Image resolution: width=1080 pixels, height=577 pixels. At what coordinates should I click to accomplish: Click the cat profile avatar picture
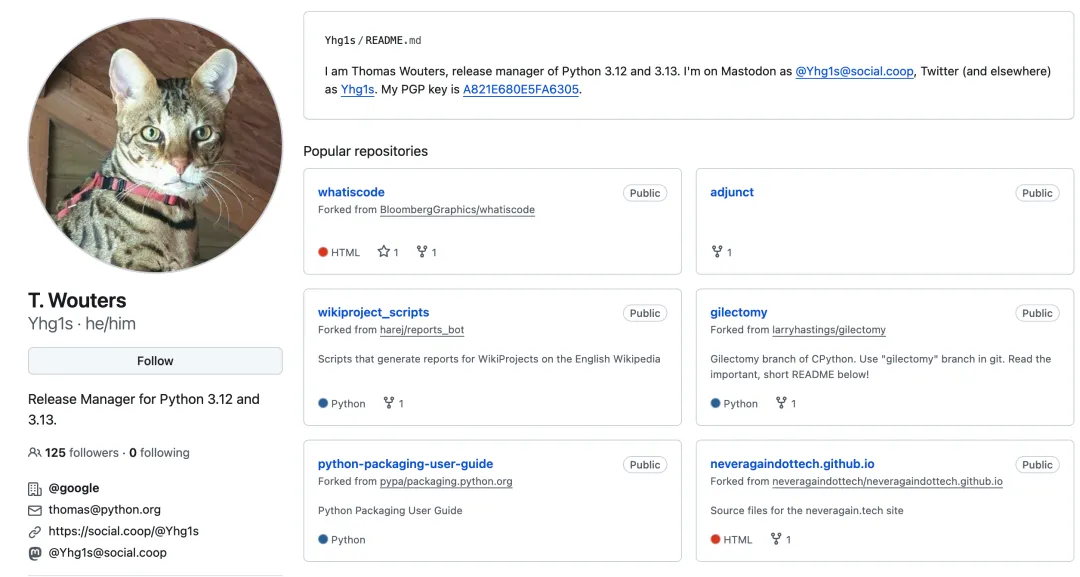[155, 145]
